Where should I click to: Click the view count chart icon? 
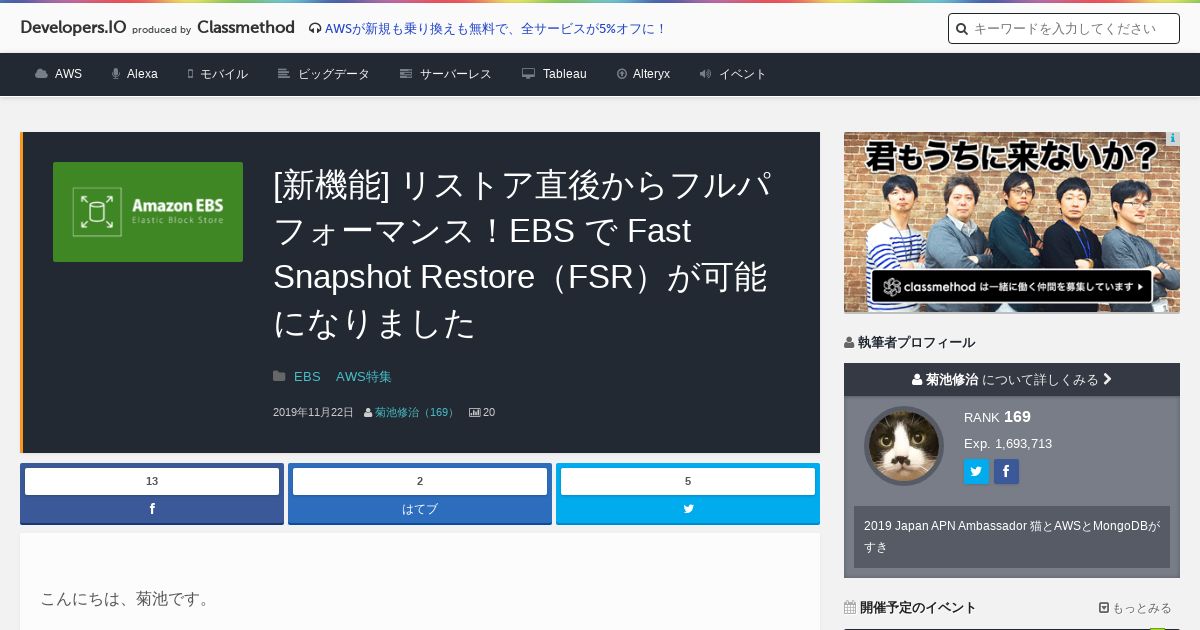point(474,412)
